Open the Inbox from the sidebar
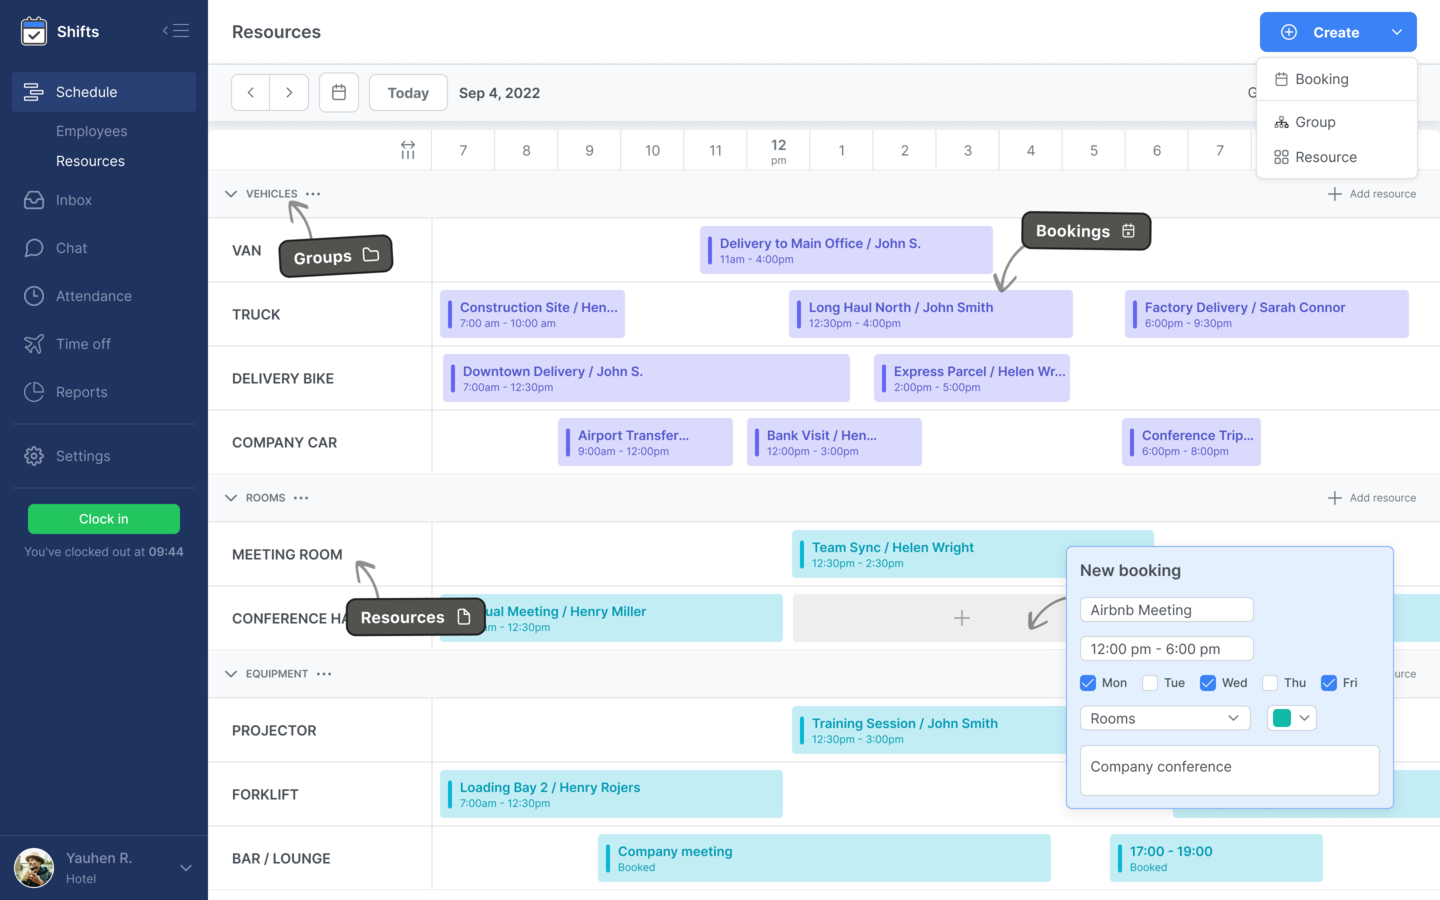This screenshot has height=900, width=1440. [72, 200]
